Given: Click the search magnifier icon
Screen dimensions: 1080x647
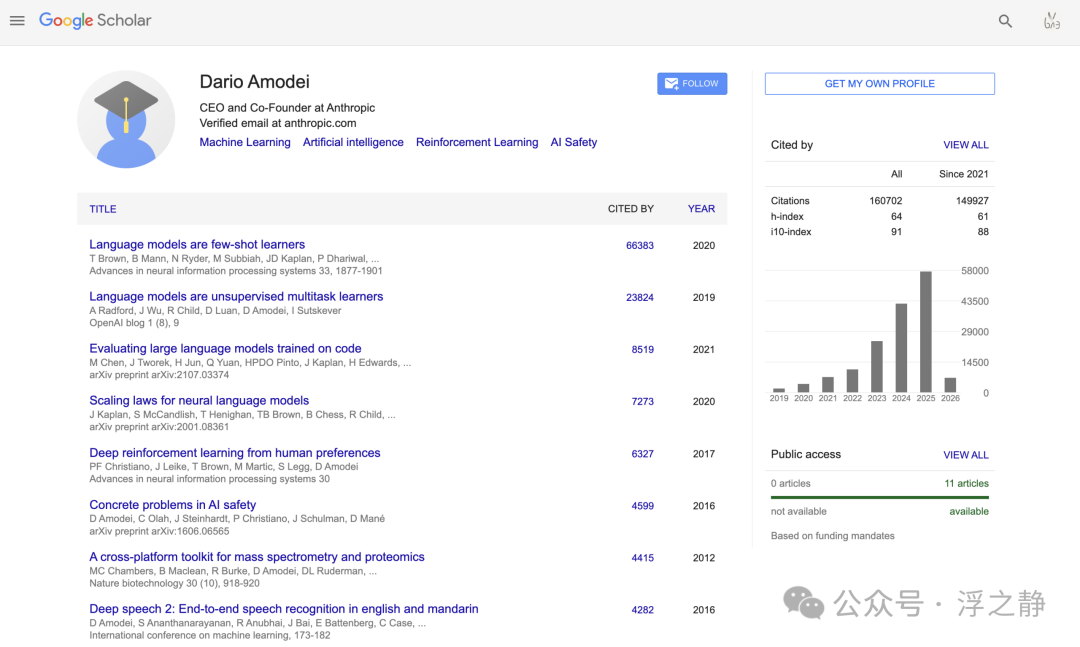Looking at the screenshot, I should [x=1006, y=21].
